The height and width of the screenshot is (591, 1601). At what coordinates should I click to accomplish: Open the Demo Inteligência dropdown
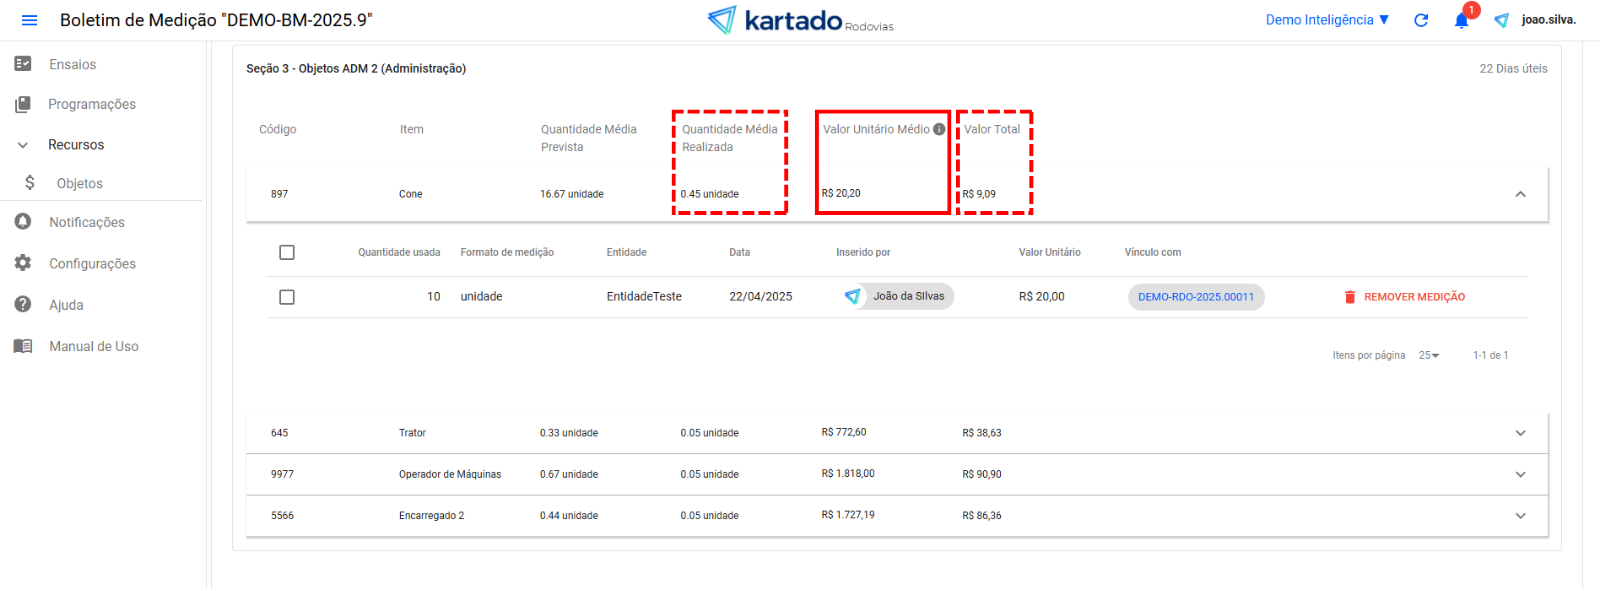(x=1327, y=20)
